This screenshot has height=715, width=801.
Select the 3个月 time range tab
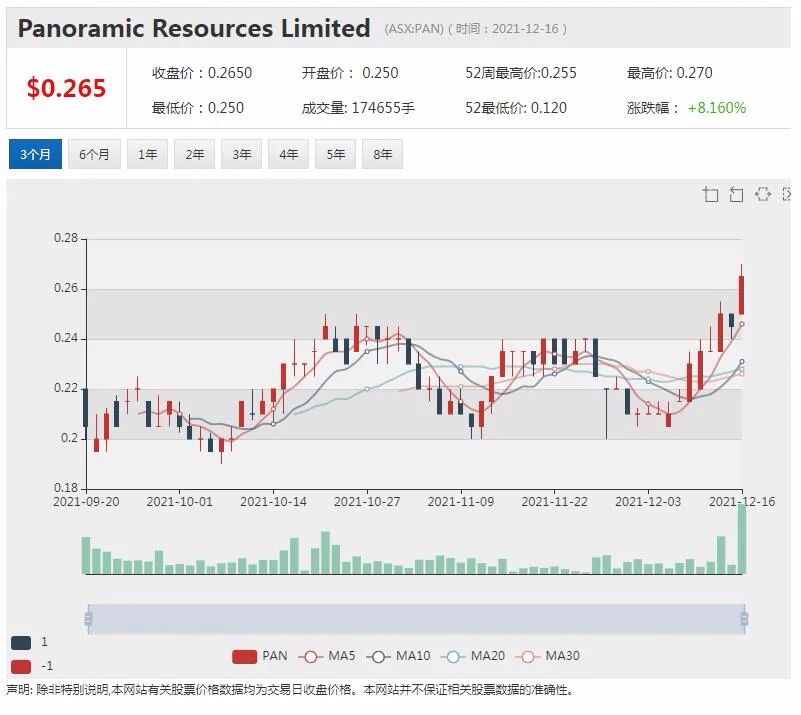tap(35, 154)
